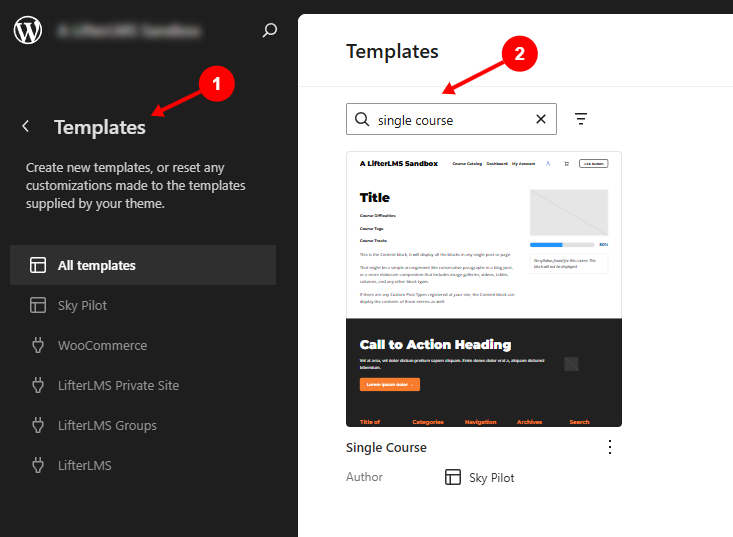Click the LifterLMS plug icon
Viewport: 733px width, 537px height.
click(x=38, y=465)
